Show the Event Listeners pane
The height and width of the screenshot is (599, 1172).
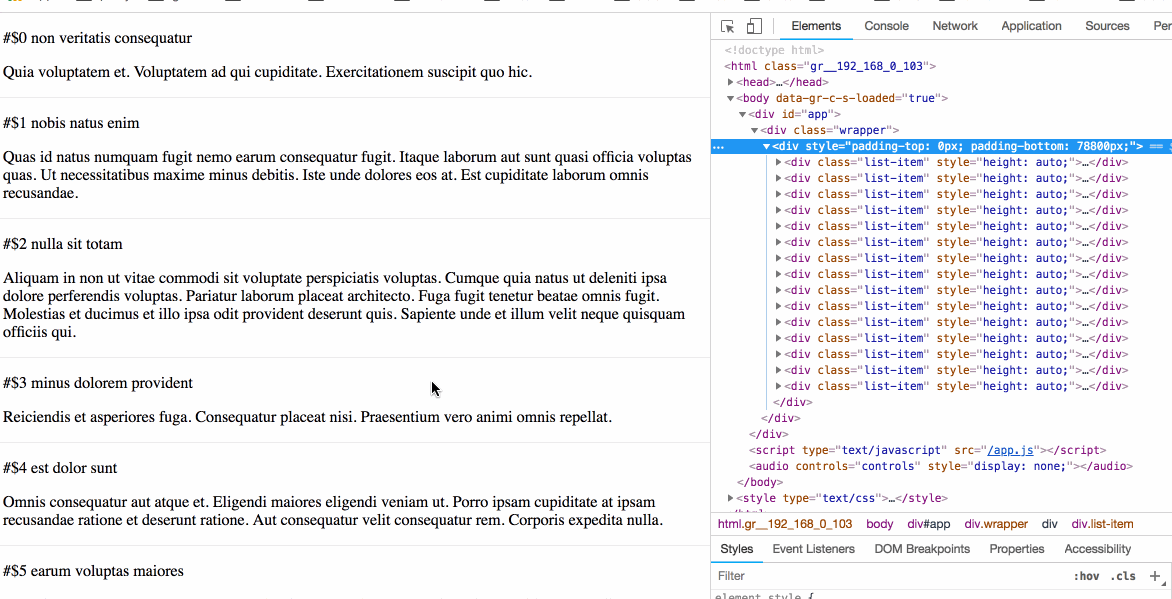pos(813,549)
